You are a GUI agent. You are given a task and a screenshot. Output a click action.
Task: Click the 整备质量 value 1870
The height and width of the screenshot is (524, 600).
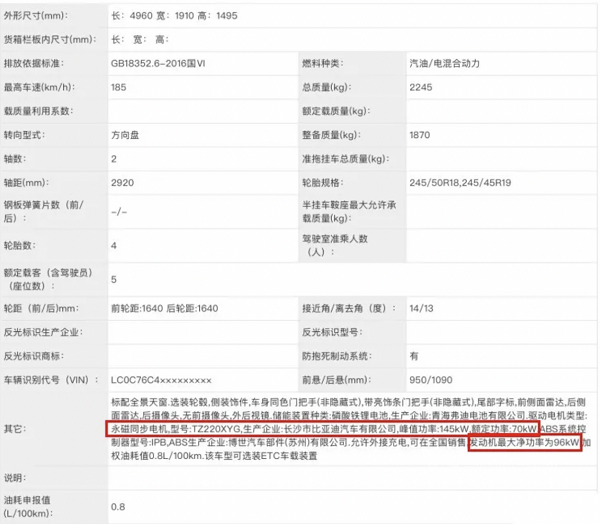[x=421, y=135]
